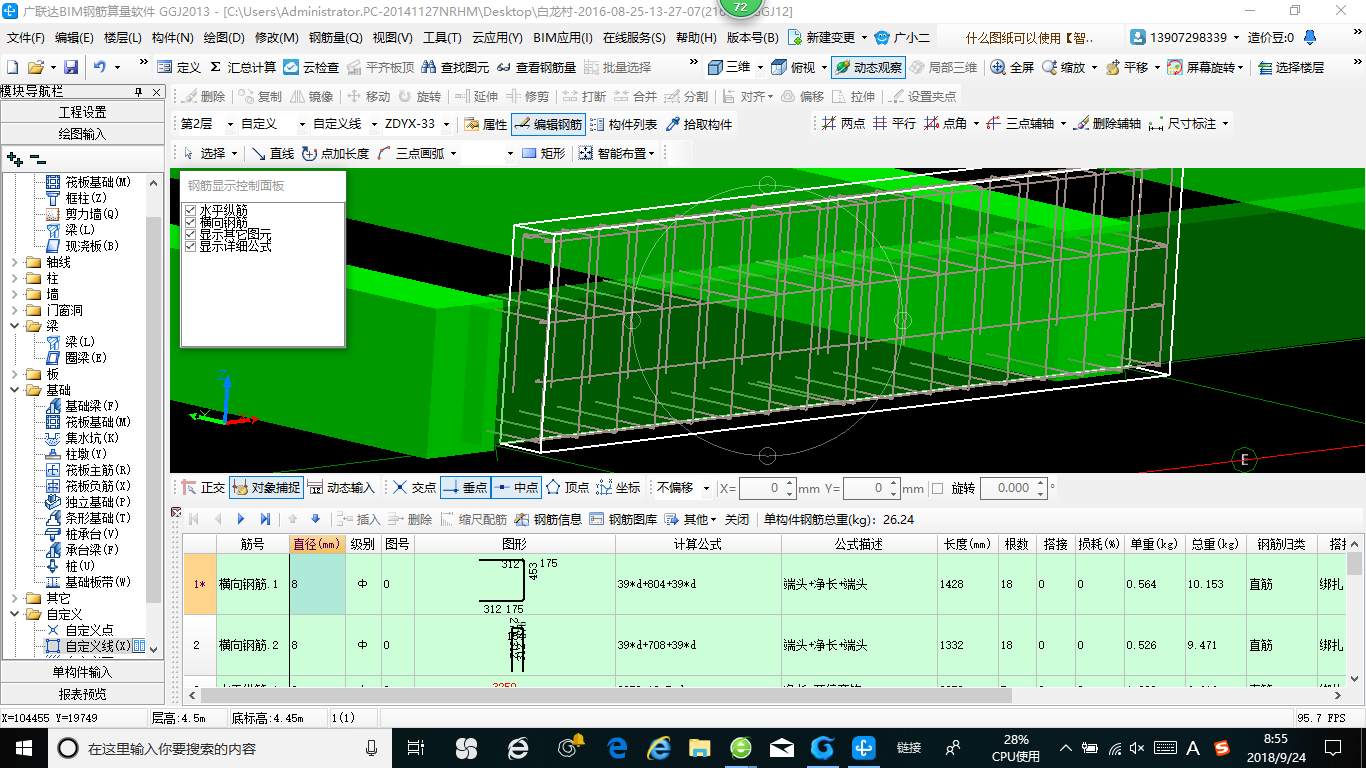Image resolution: width=1366 pixels, height=768 pixels.
Task: Click 新建变更 button
Action: (x=823, y=38)
